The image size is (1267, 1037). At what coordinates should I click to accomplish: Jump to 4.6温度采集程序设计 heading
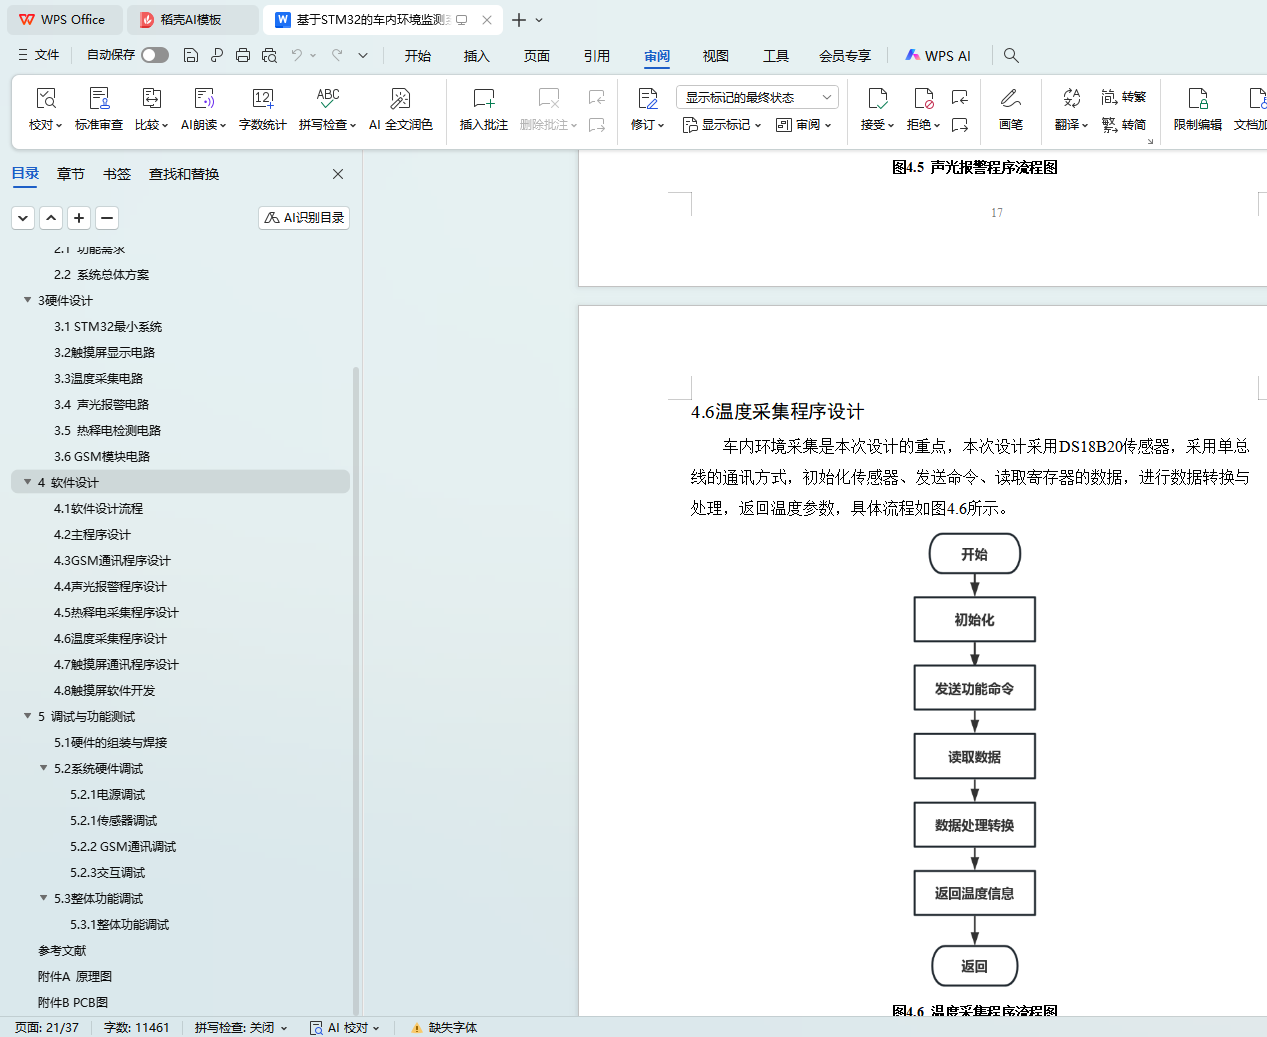tap(110, 638)
